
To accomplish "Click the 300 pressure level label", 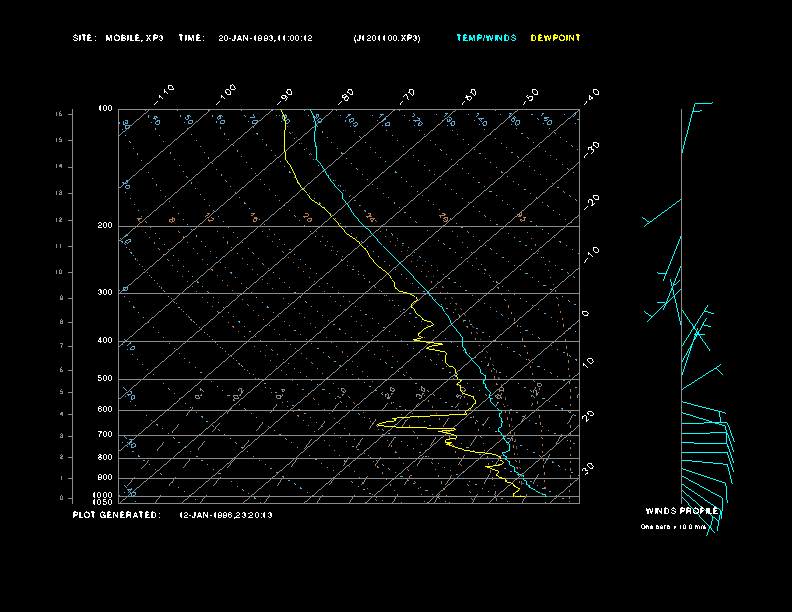I will click(105, 292).
